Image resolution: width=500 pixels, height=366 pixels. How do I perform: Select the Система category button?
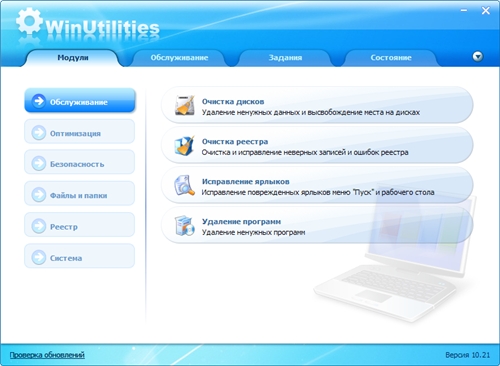80,256
